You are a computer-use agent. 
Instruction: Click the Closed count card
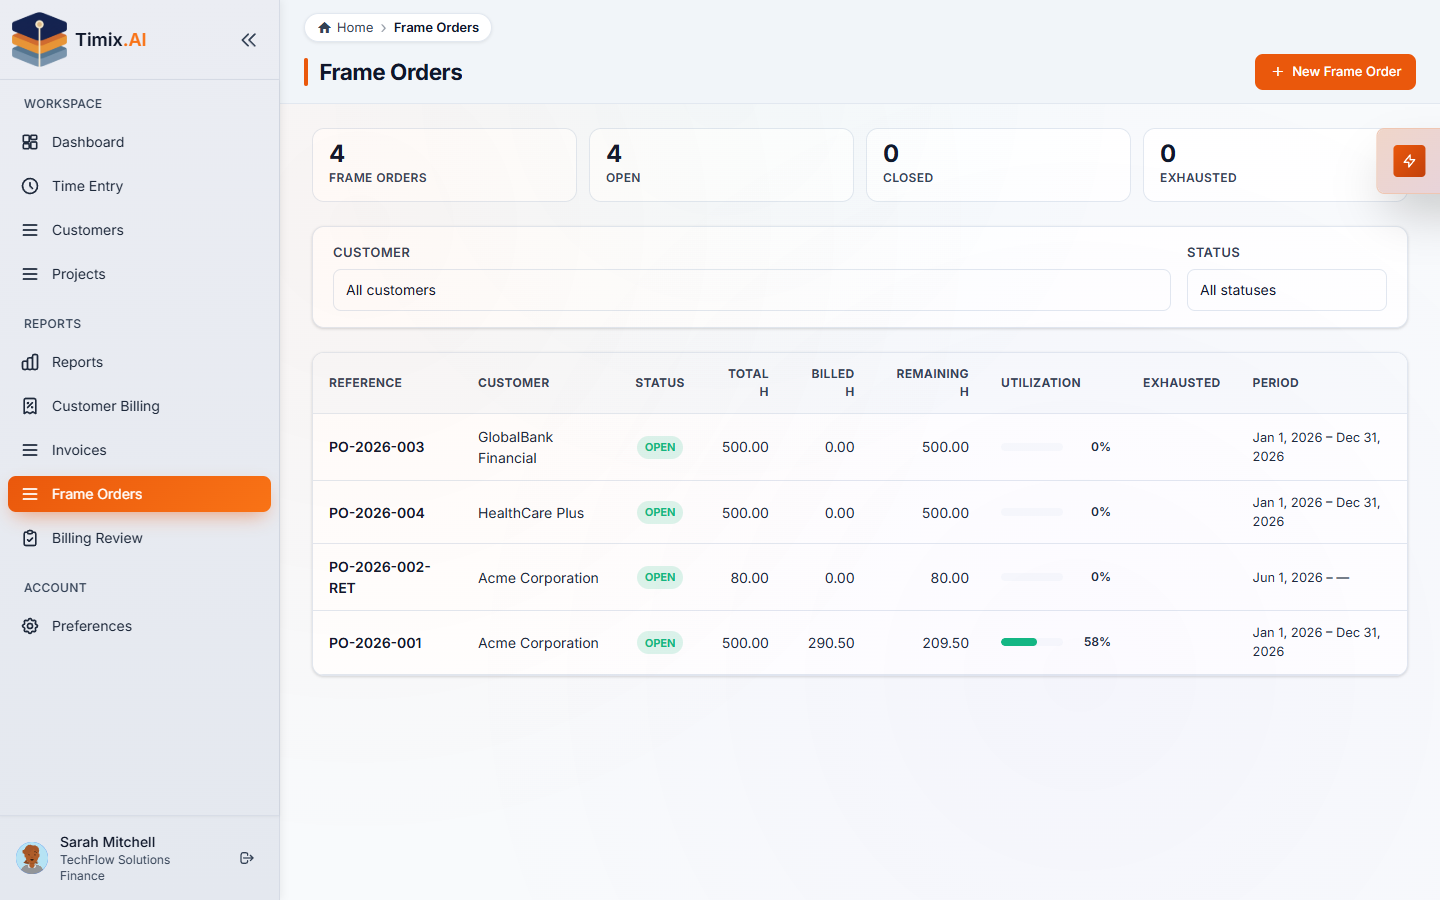(x=998, y=165)
